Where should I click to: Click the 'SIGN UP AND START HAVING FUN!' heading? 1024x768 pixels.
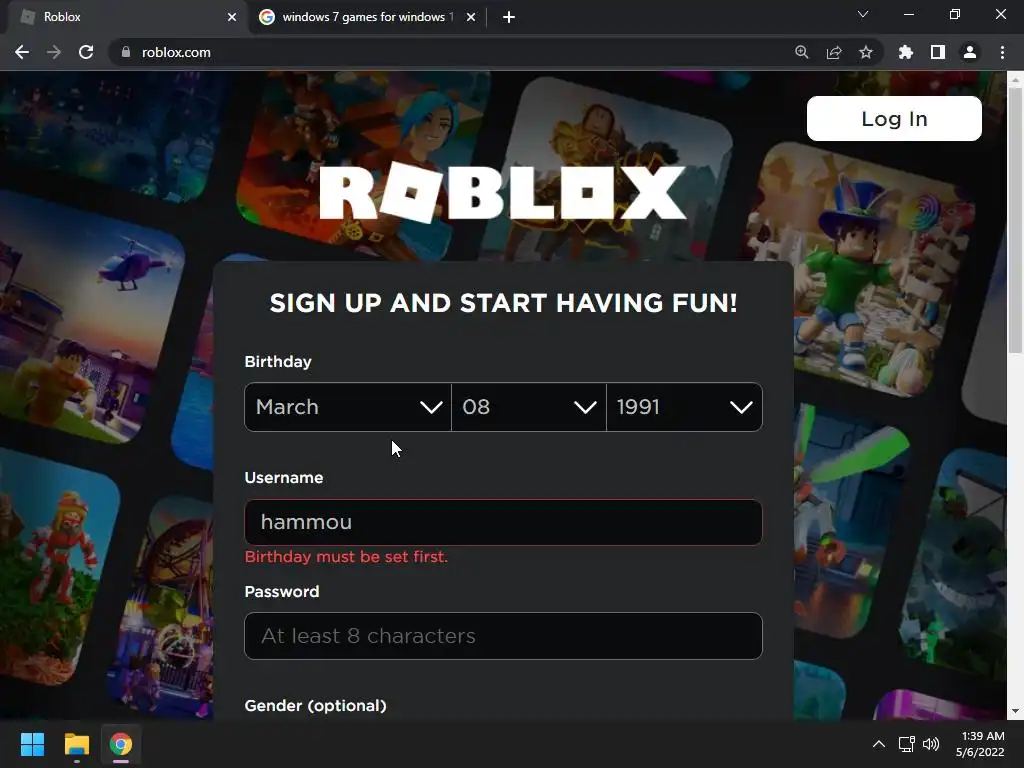(504, 303)
